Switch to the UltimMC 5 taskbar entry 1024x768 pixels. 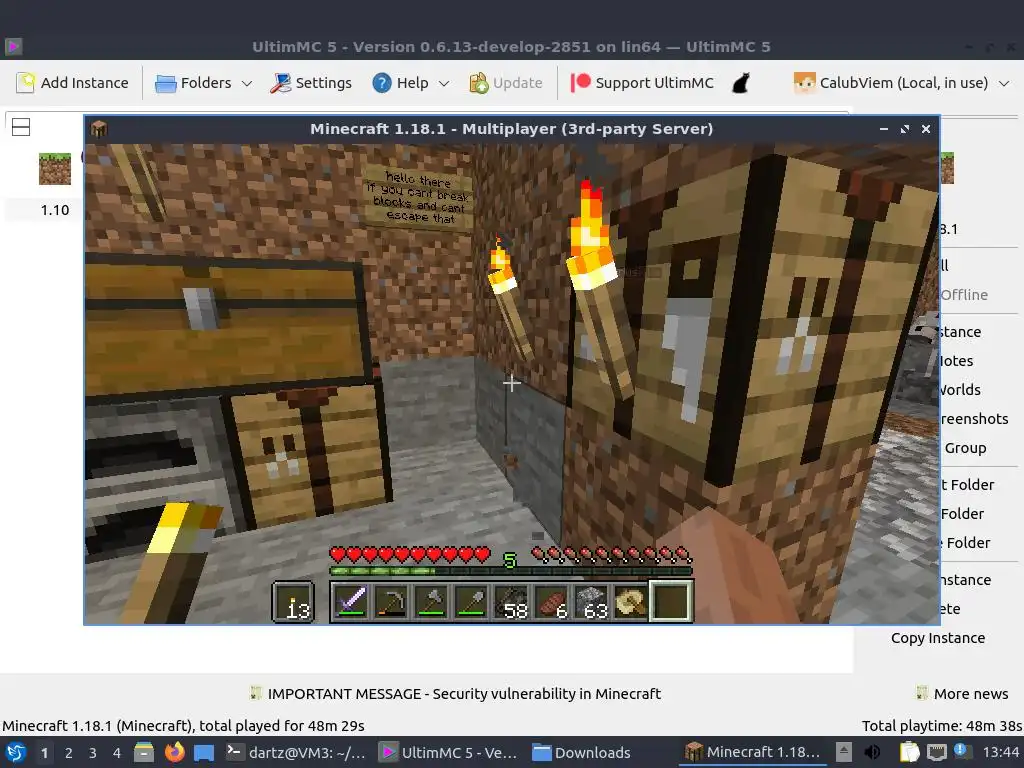(x=449, y=752)
